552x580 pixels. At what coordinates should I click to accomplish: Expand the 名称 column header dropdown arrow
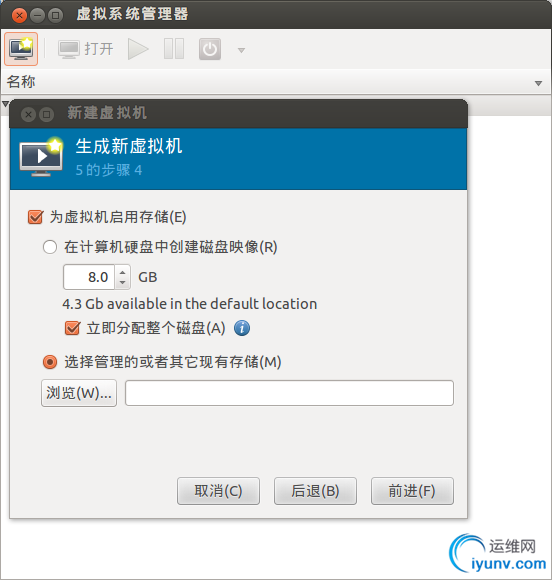pyautogui.click(x=538, y=83)
